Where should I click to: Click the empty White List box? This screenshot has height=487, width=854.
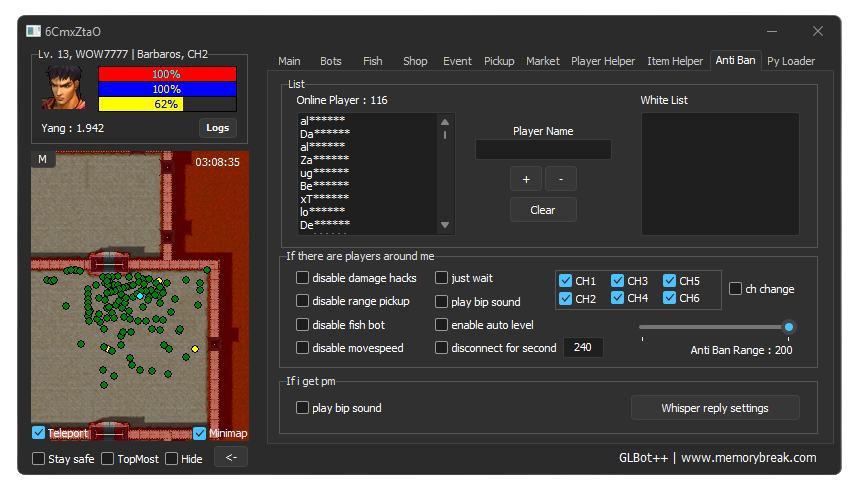click(720, 174)
